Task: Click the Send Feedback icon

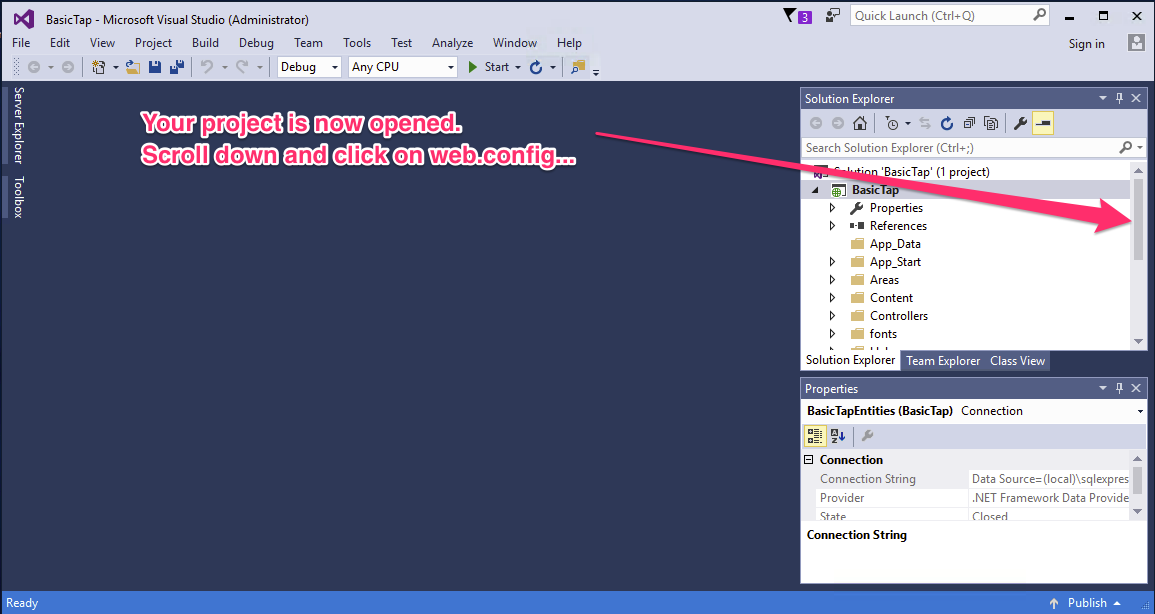Action: tap(833, 15)
